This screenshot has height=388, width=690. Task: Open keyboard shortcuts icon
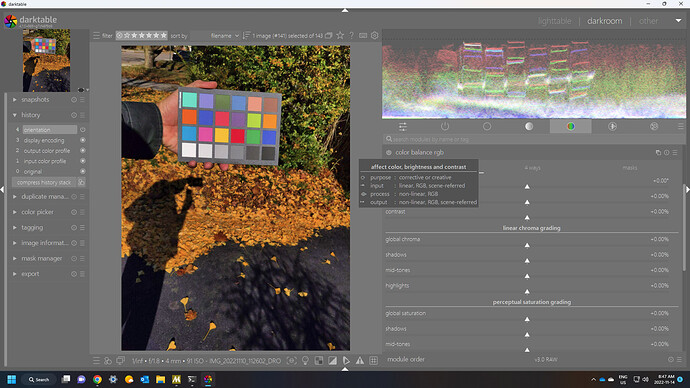tap(363, 35)
